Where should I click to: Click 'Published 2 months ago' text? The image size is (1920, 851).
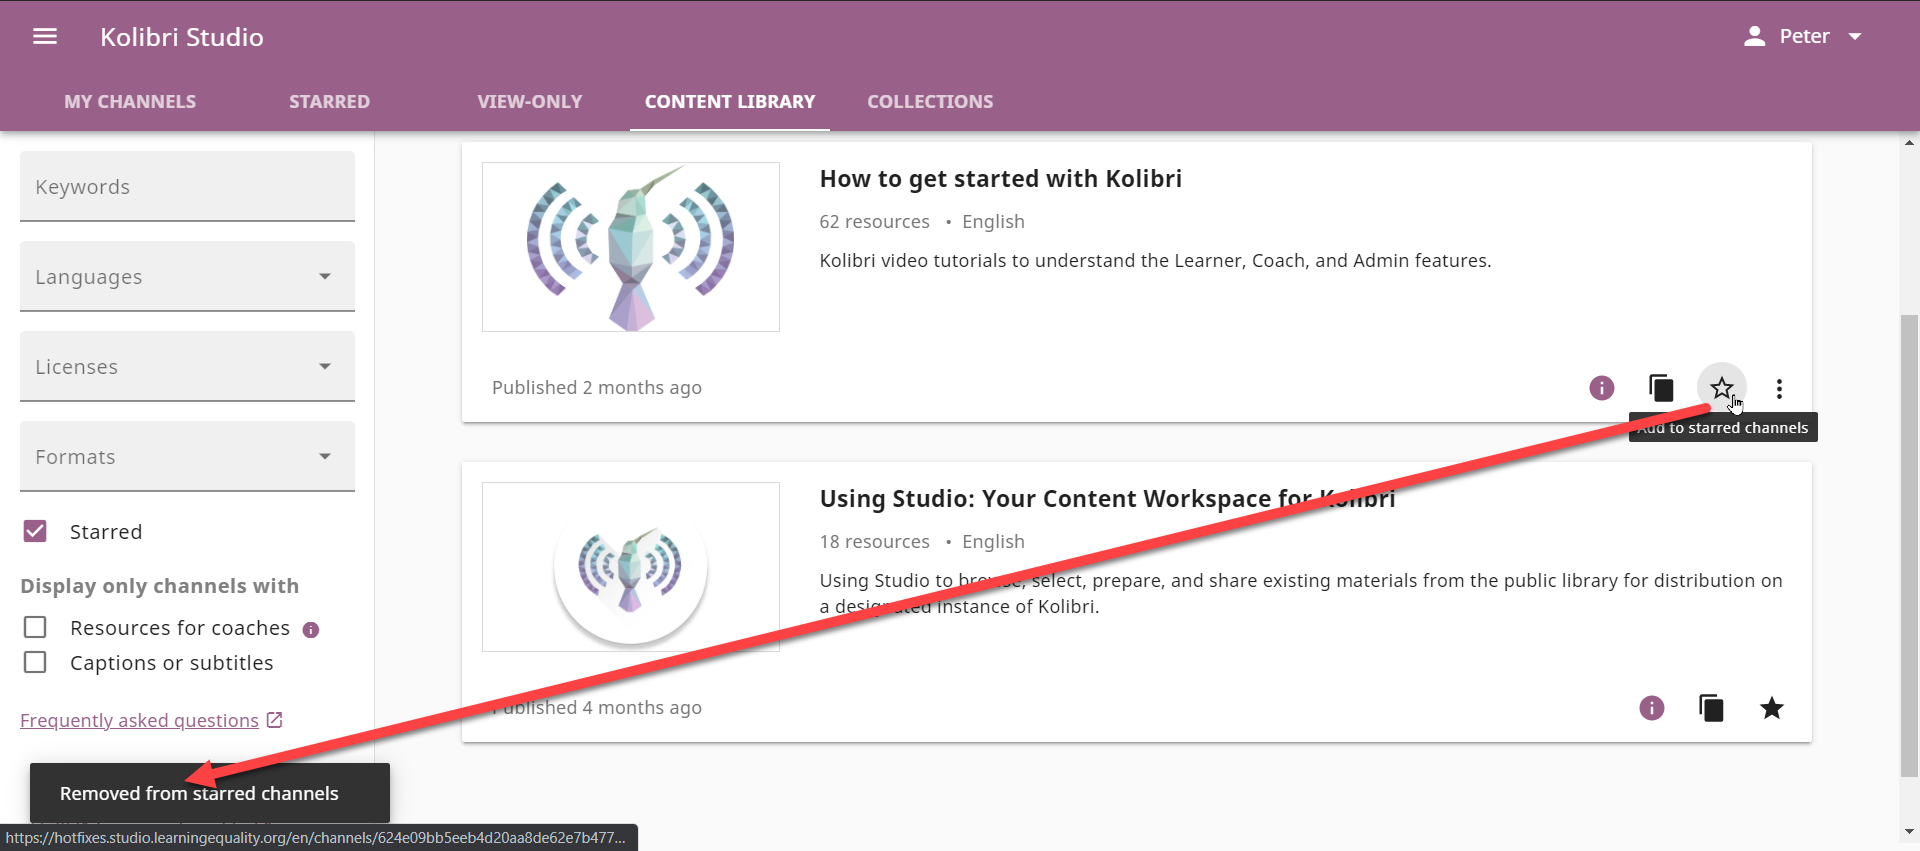(x=597, y=388)
